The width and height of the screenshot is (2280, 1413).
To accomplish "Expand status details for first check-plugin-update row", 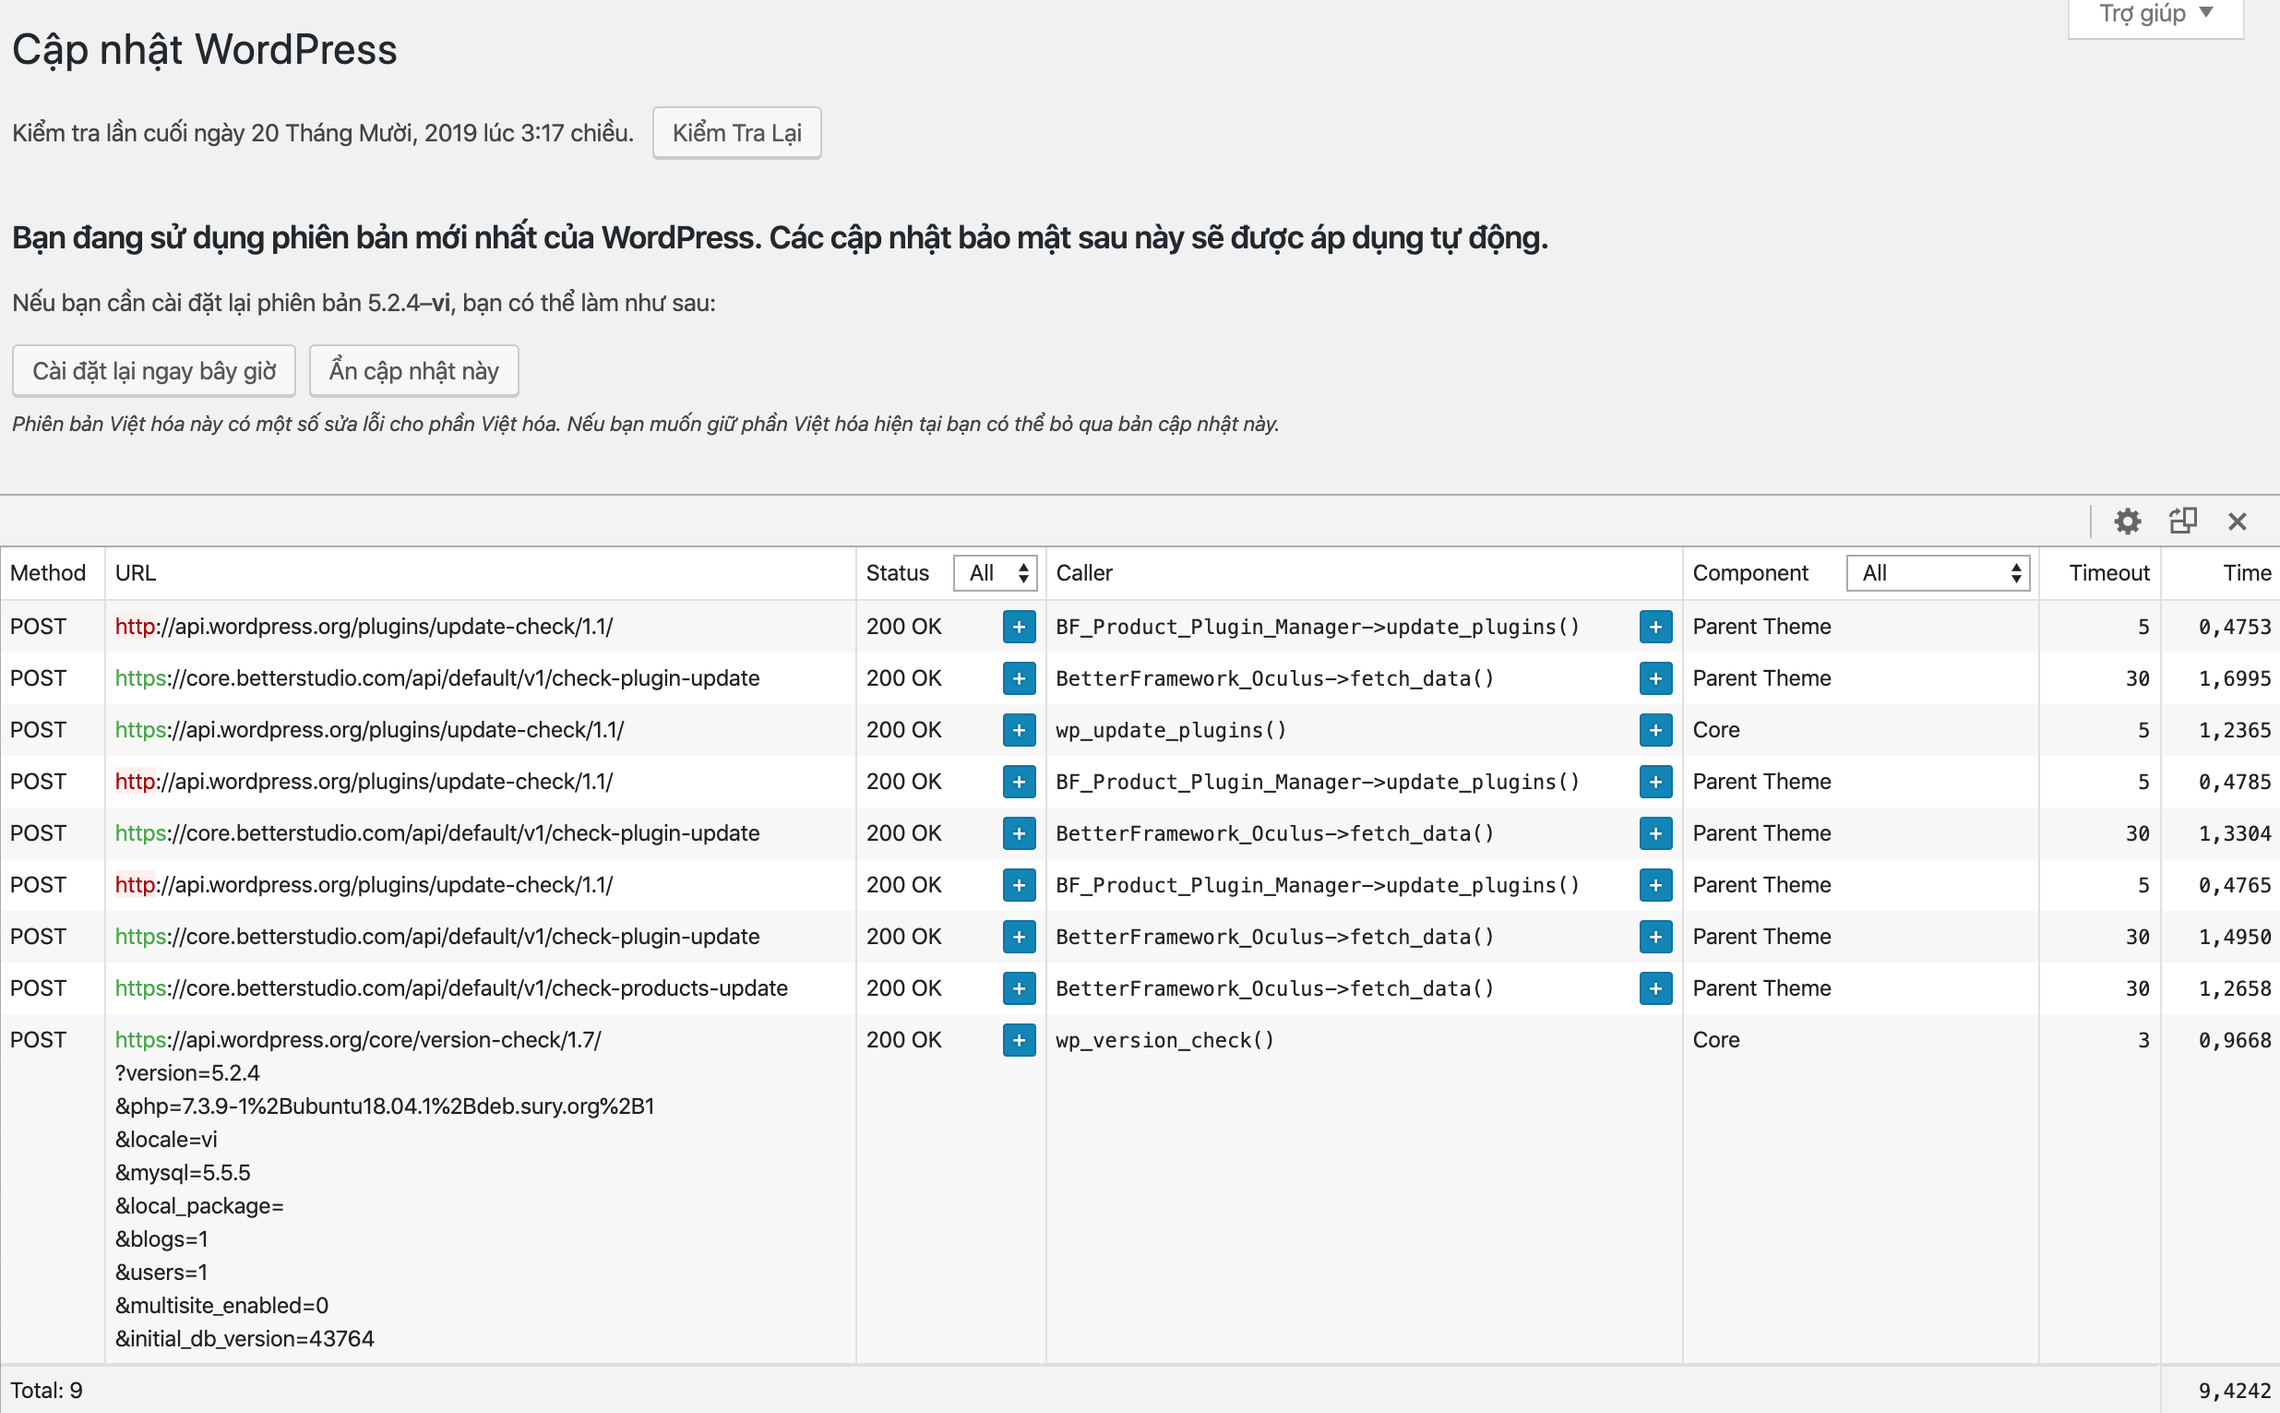I will tap(1019, 679).
